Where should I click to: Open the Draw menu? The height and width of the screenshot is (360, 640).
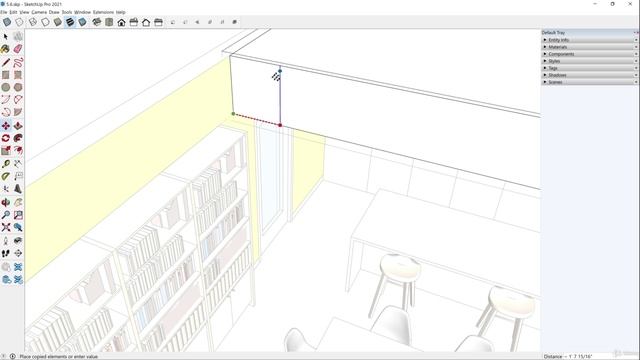pyautogui.click(x=54, y=12)
